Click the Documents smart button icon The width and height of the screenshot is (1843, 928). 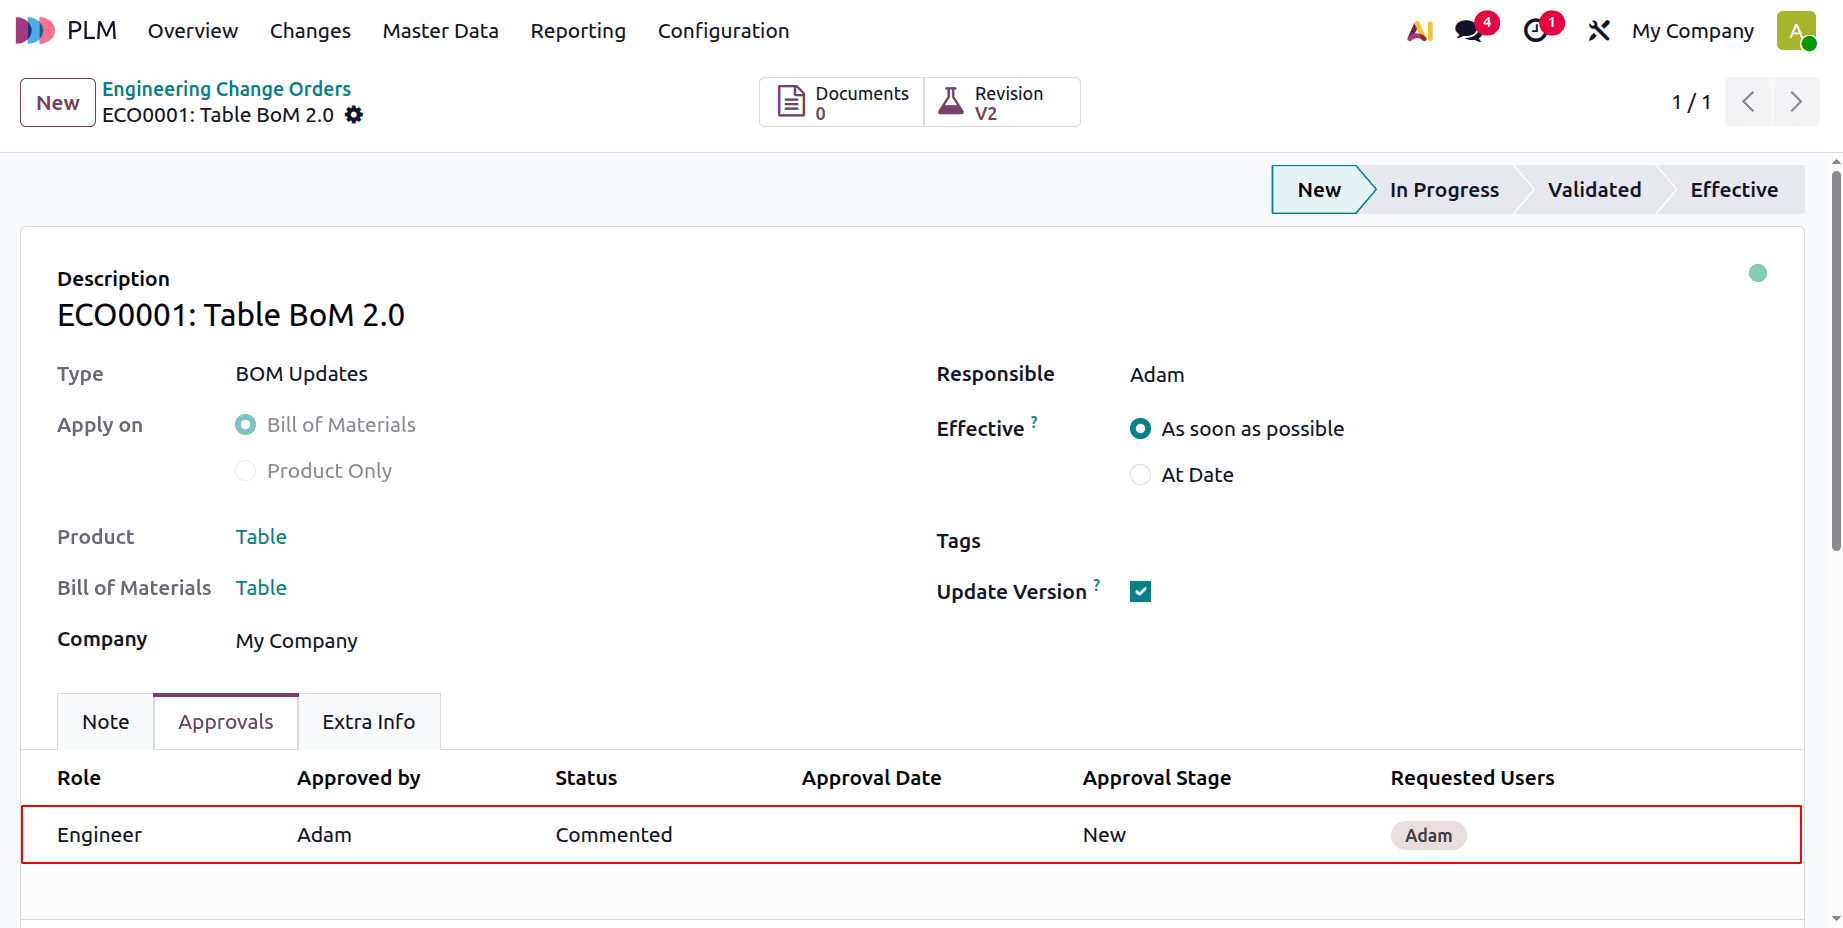click(x=791, y=101)
